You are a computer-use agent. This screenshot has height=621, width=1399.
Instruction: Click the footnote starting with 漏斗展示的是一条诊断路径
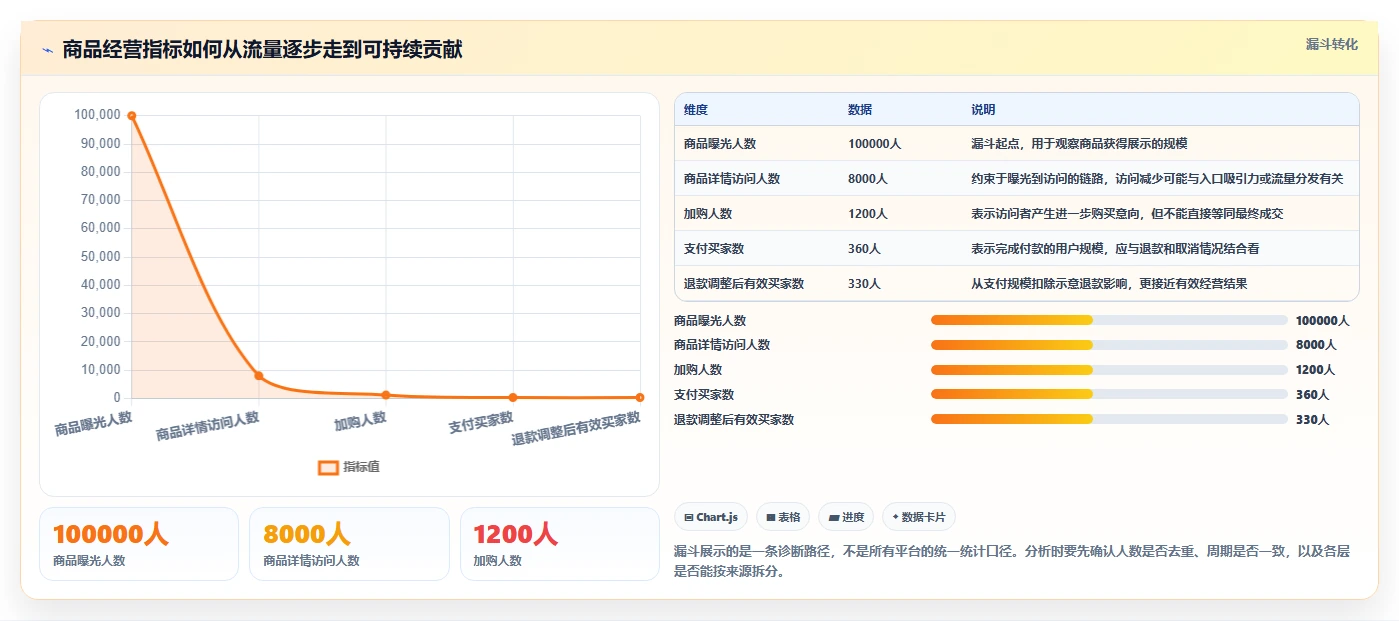point(1012,562)
